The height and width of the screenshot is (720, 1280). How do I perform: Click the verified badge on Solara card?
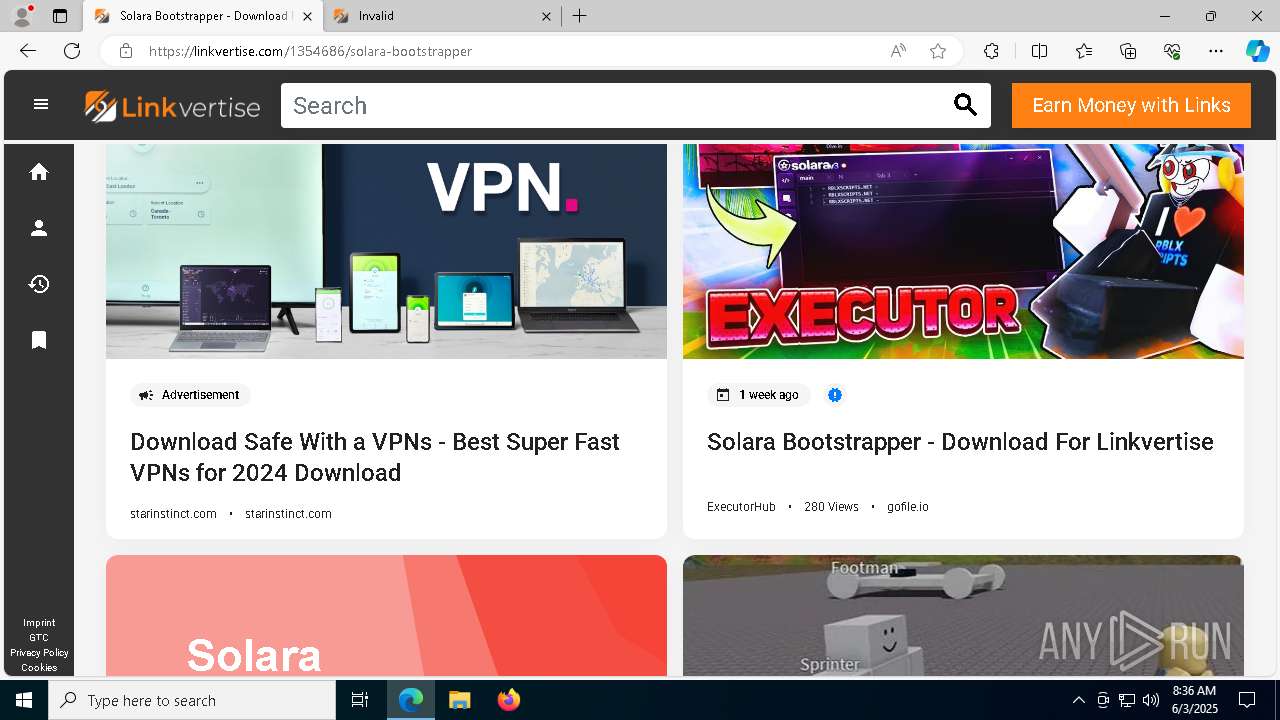coord(835,395)
